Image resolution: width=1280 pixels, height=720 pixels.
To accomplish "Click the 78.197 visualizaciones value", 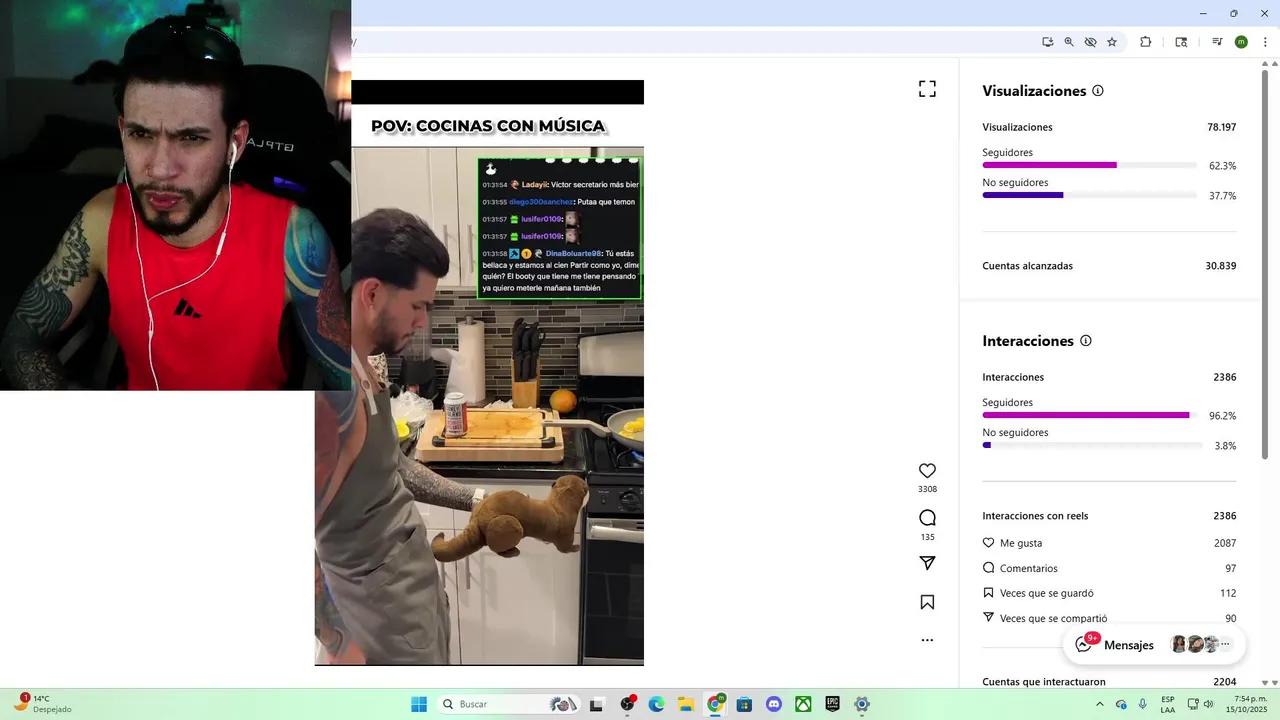I will click(1221, 127).
